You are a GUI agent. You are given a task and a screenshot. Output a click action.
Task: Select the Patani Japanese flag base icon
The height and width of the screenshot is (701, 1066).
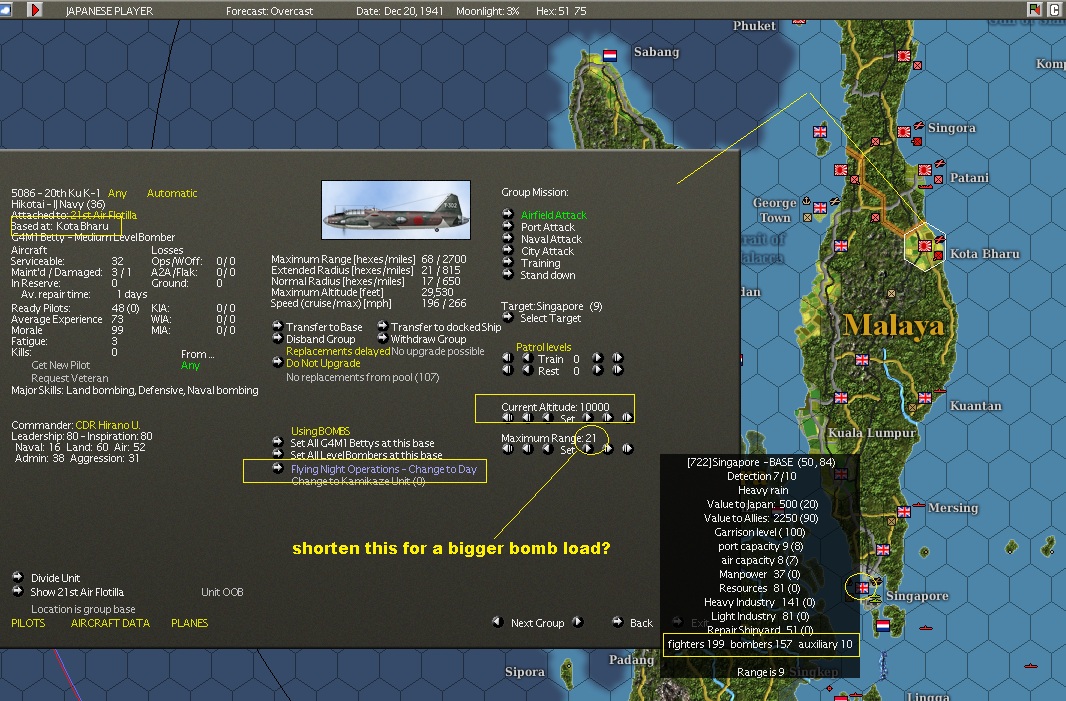coord(925,170)
